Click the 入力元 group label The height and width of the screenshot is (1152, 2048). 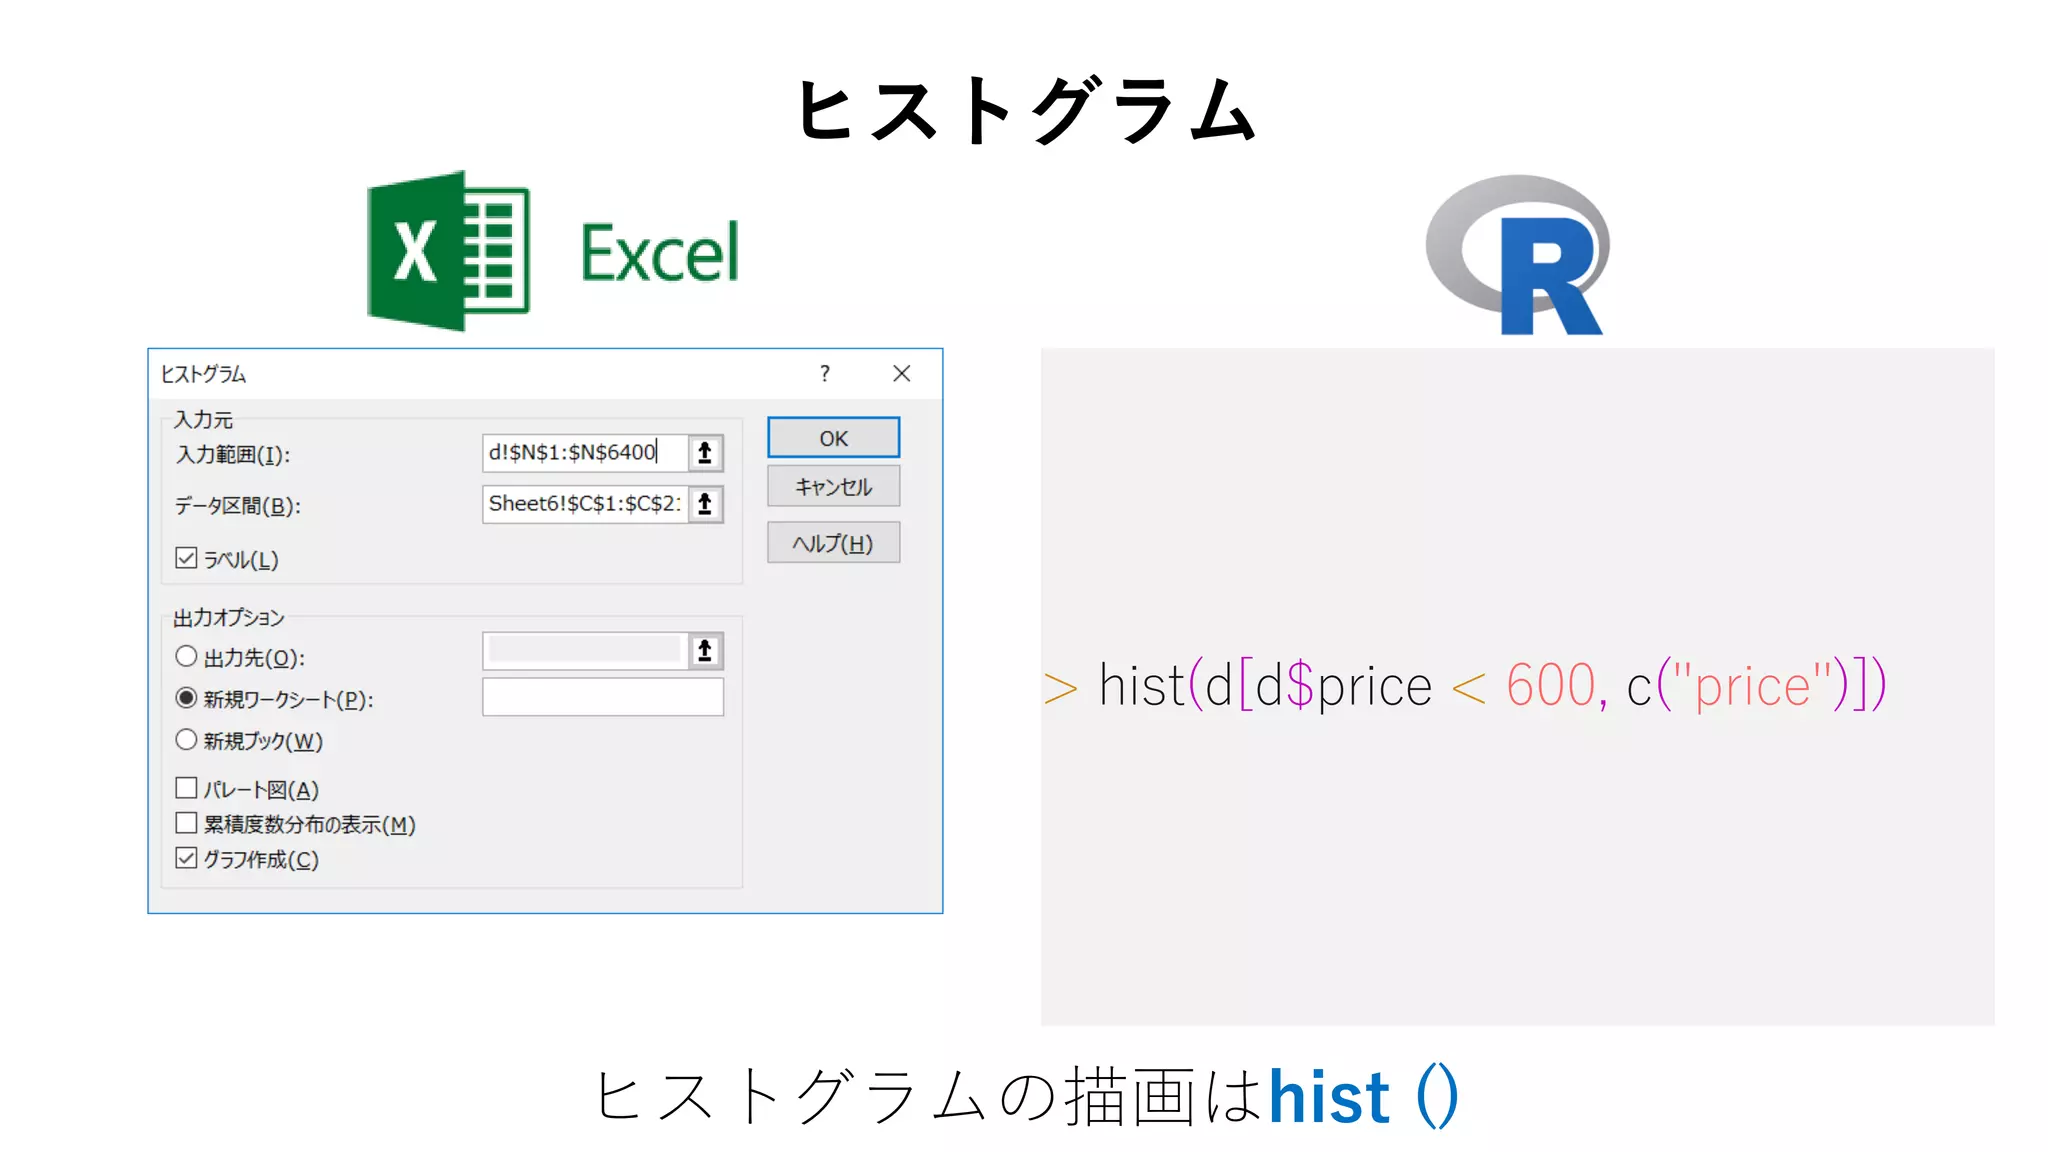coord(203,420)
